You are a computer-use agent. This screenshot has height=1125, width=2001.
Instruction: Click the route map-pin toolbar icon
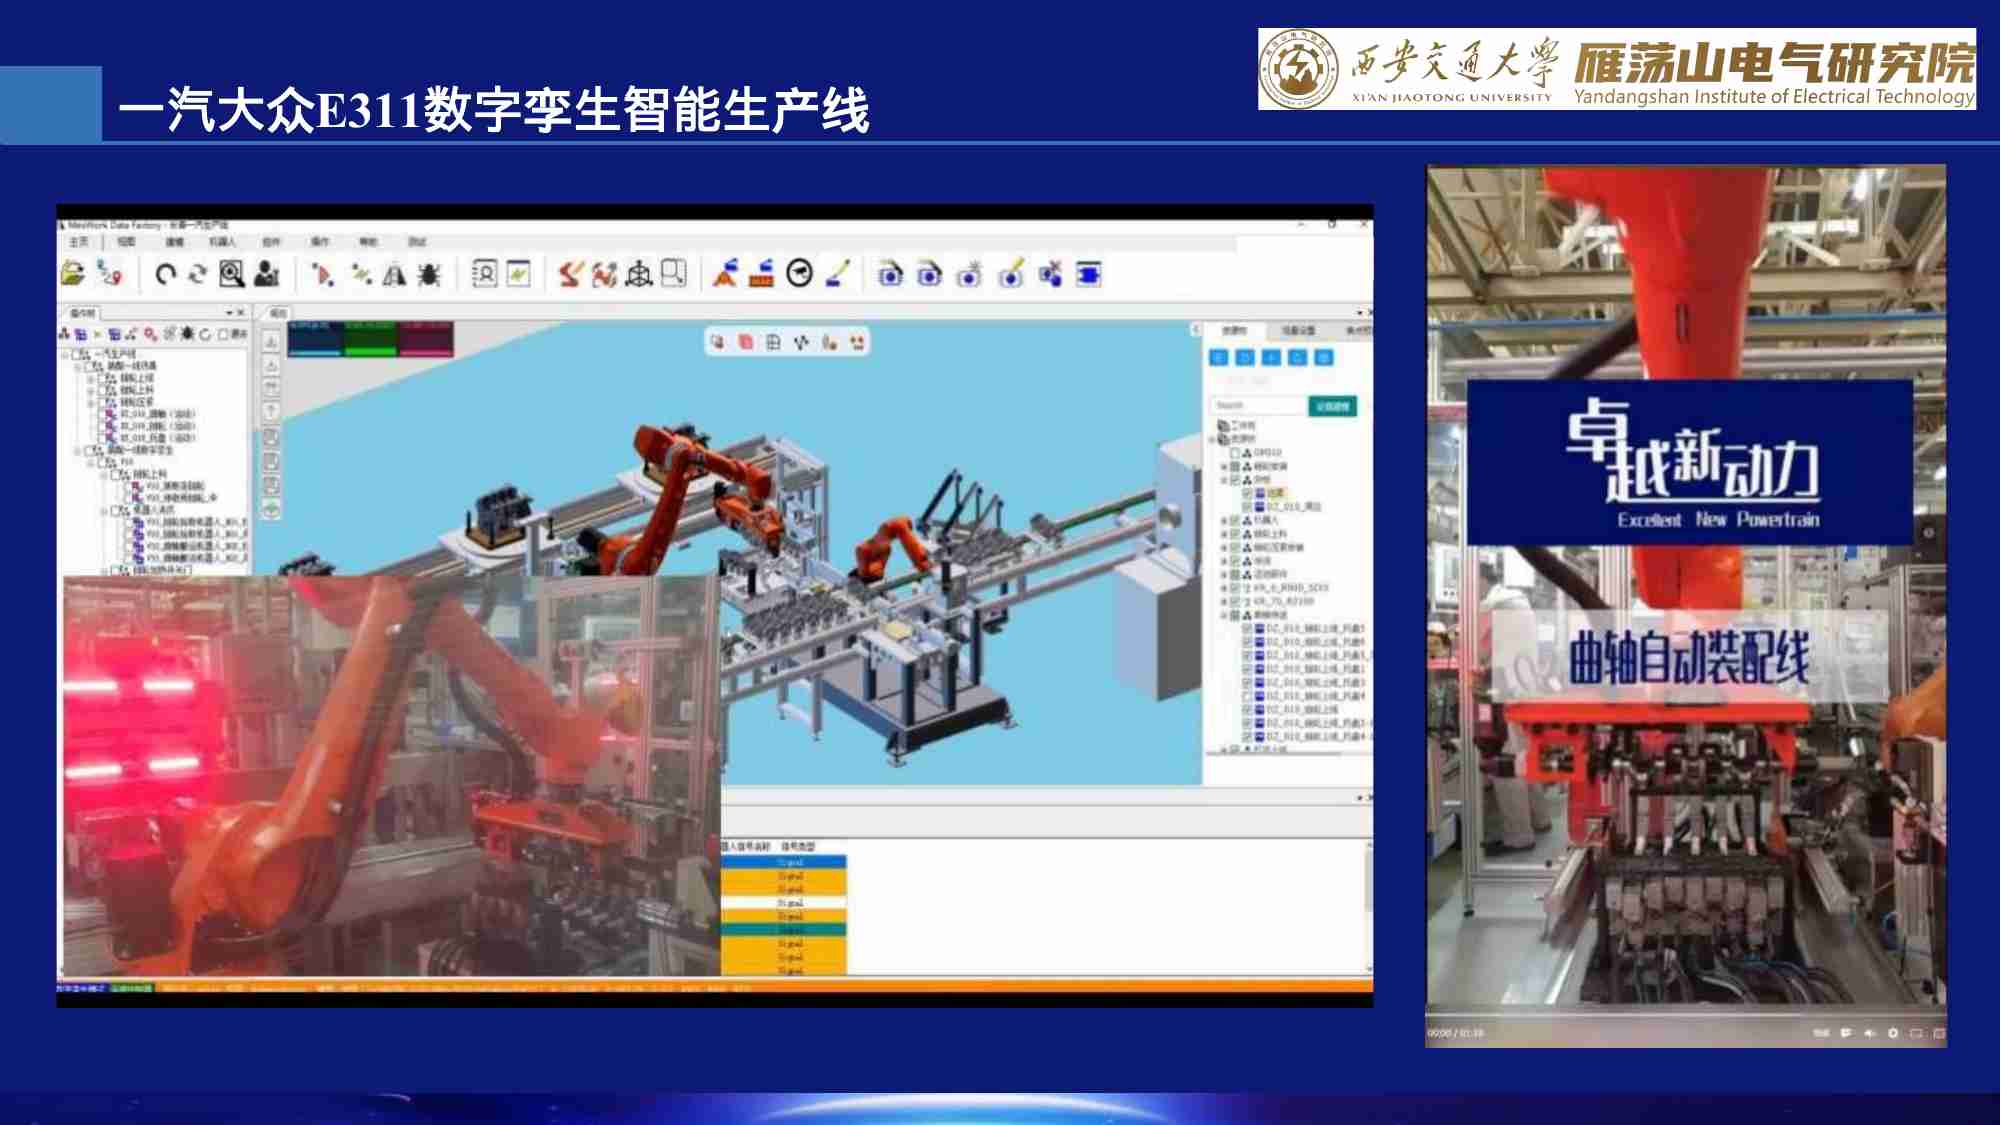pos(109,273)
